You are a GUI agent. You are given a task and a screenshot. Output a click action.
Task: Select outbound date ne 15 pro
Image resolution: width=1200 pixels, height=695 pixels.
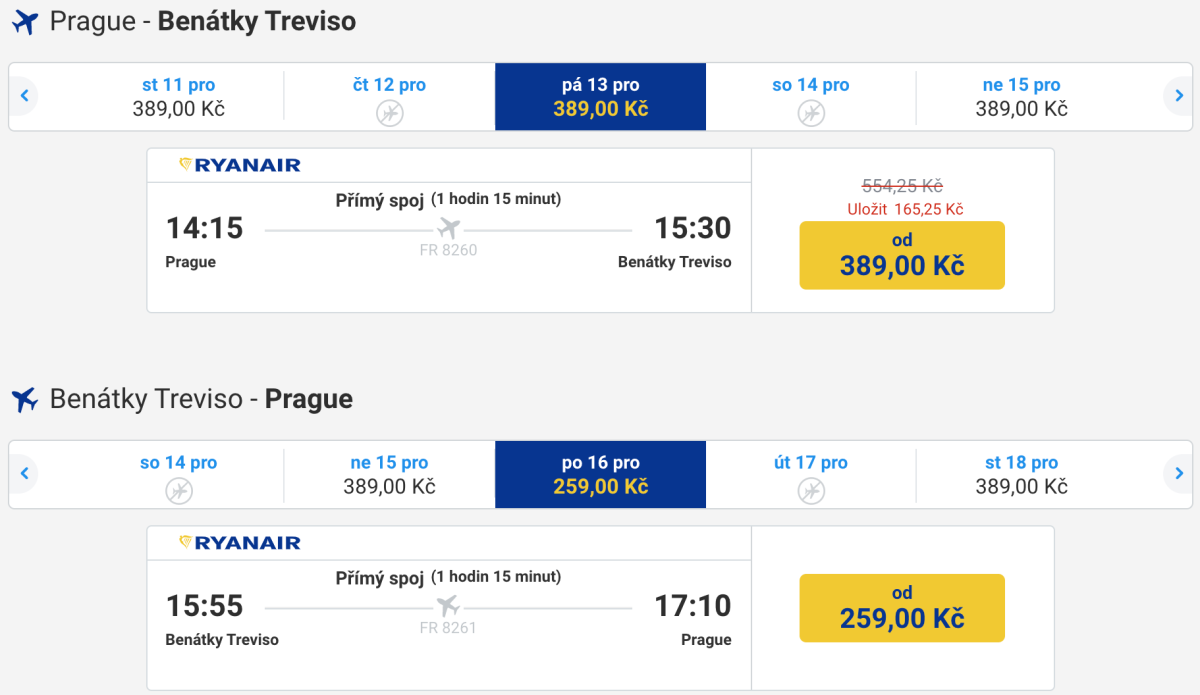pyautogui.click(x=1021, y=97)
